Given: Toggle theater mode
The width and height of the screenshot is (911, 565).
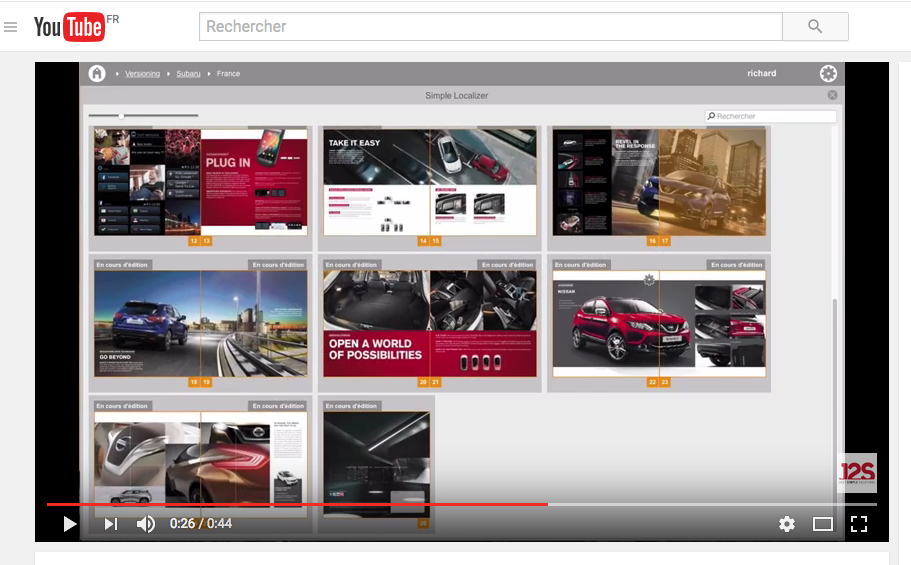Looking at the screenshot, I should (x=823, y=524).
